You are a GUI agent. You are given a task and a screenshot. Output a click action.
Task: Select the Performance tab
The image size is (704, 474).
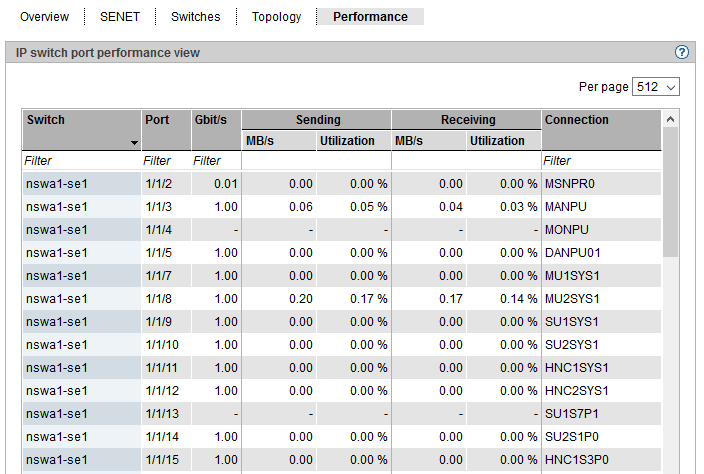coord(370,17)
